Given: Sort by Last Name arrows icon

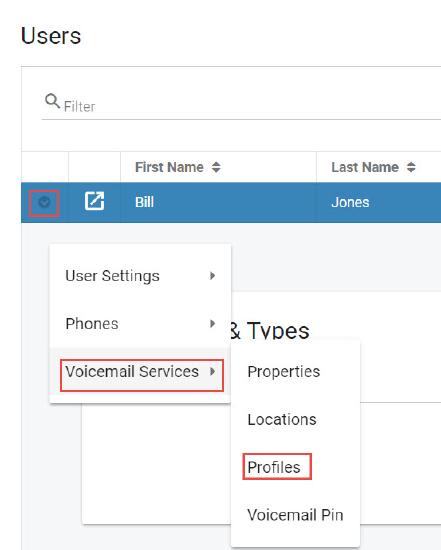Looking at the screenshot, I should pyautogui.click(x=411, y=167).
